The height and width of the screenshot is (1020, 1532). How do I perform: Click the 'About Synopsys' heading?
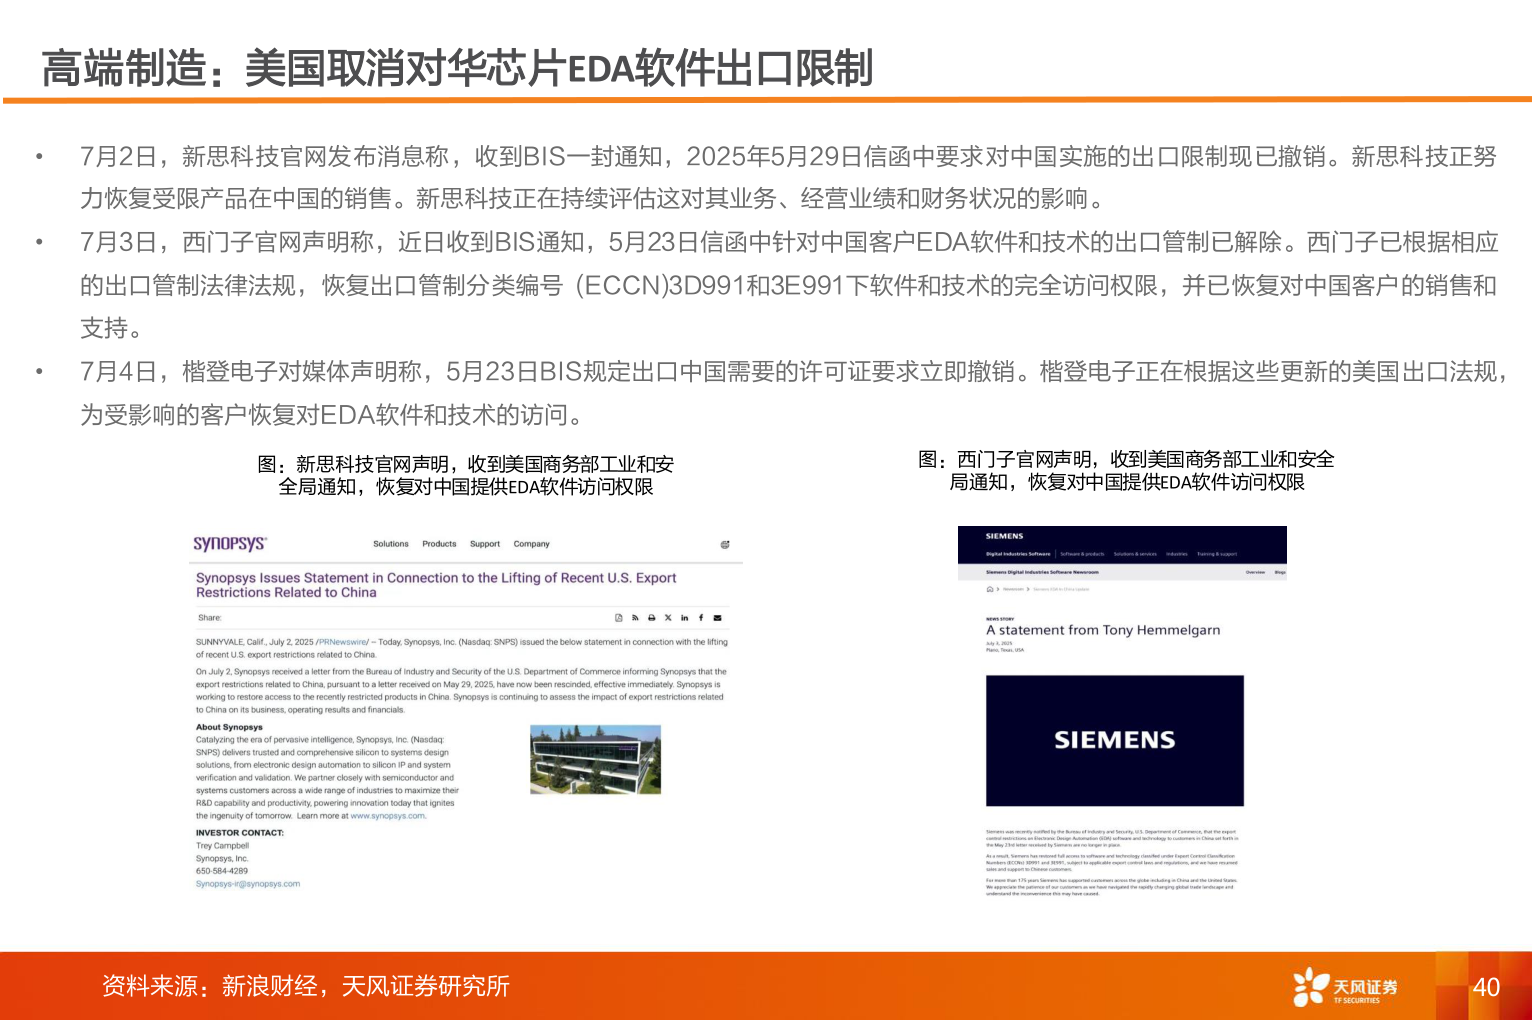229,727
